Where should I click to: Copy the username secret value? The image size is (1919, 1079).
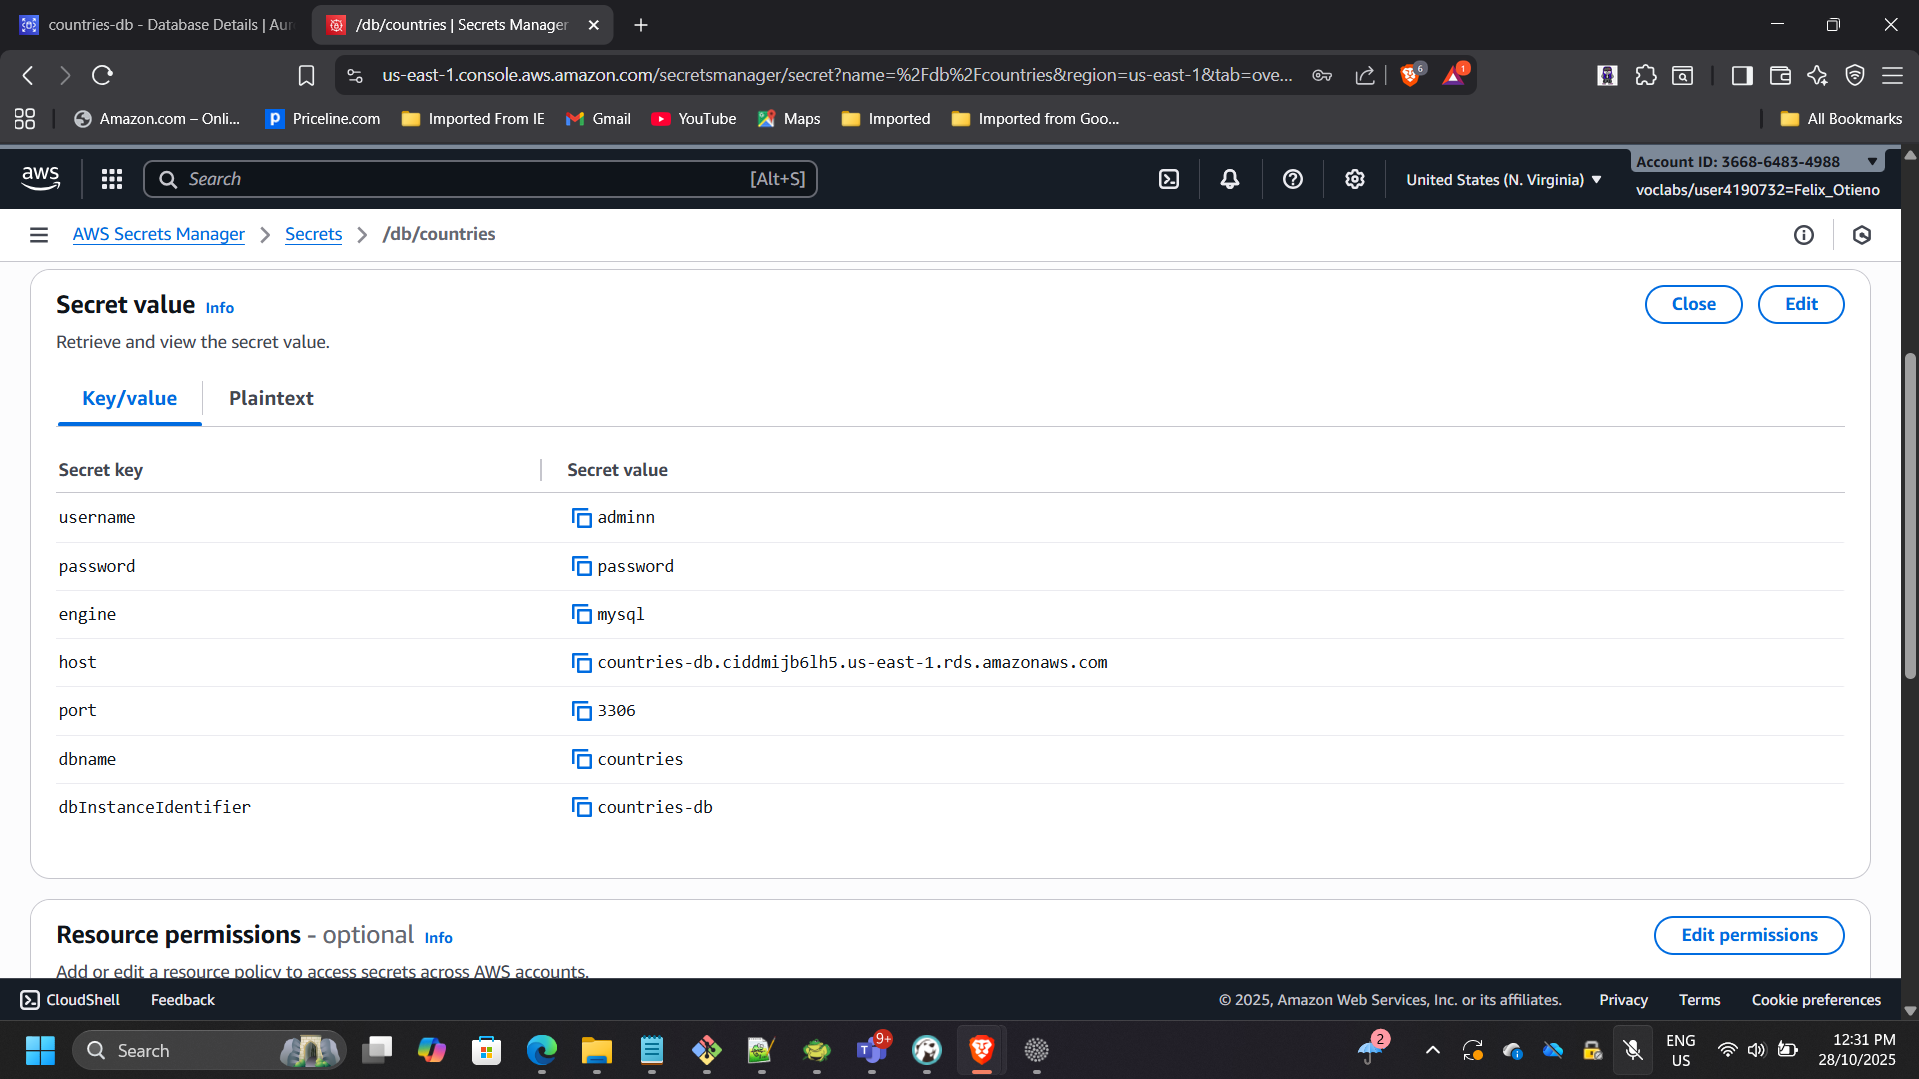pyautogui.click(x=581, y=518)
